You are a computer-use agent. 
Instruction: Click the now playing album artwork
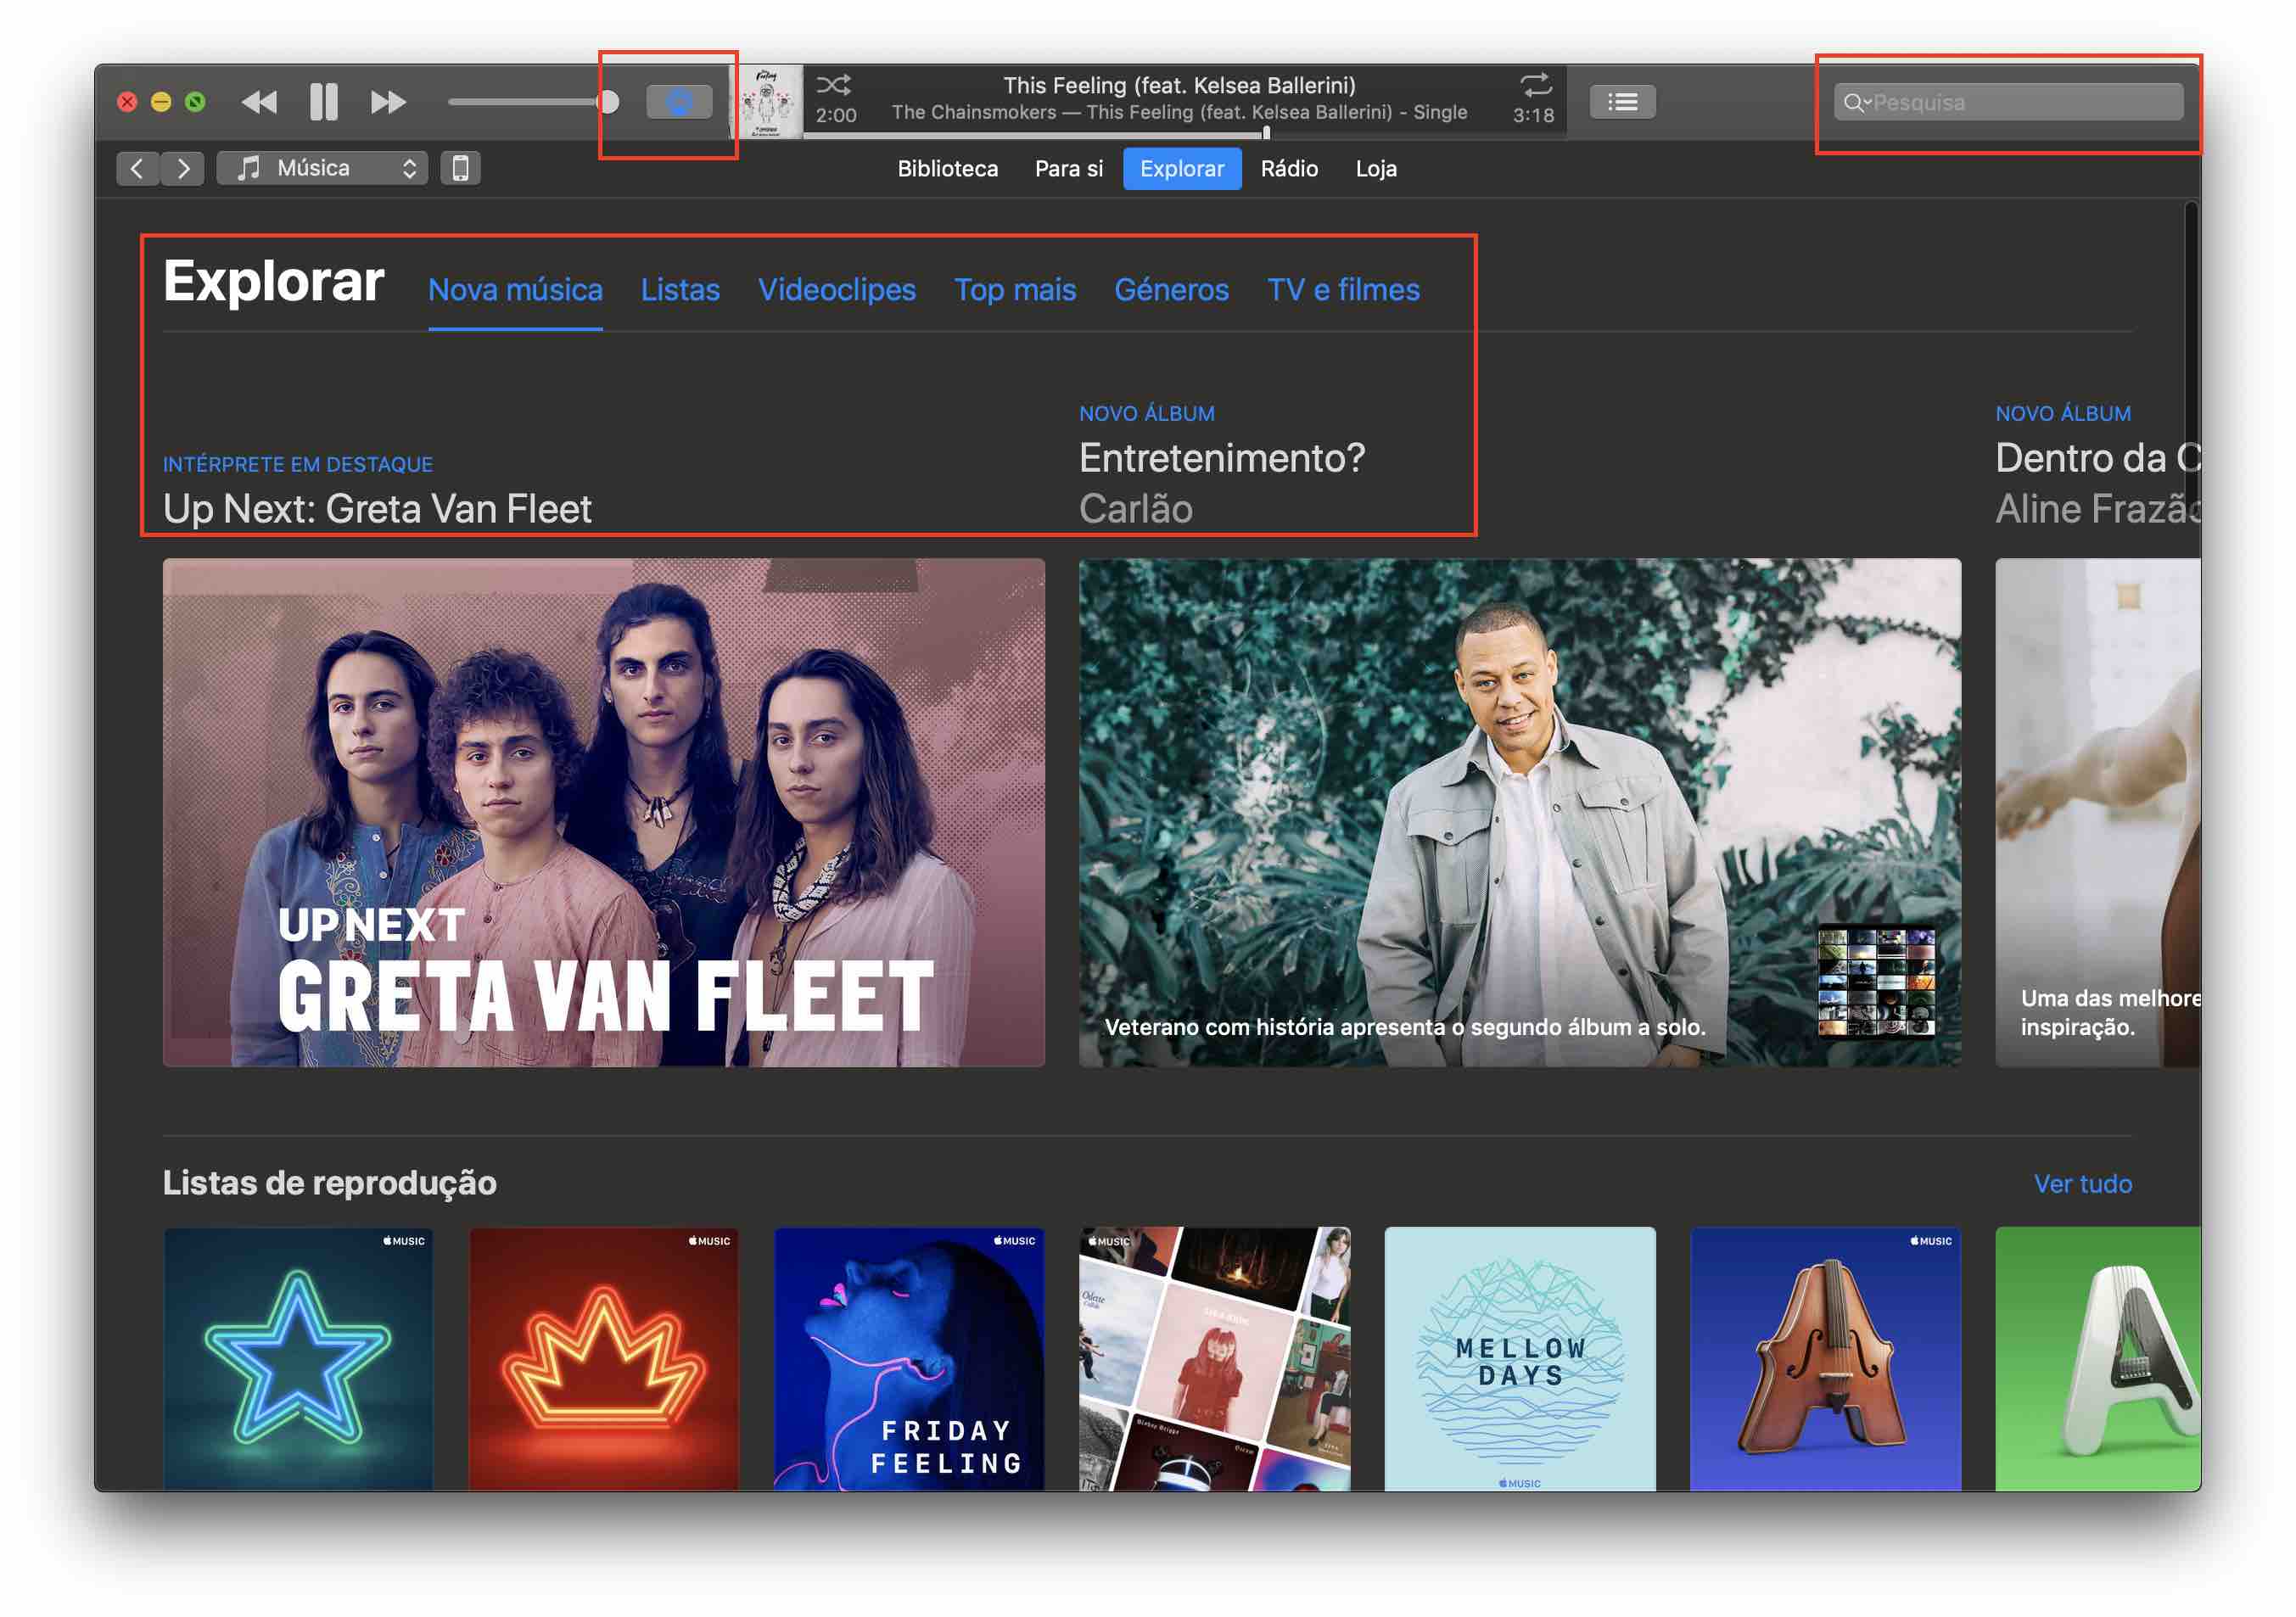point(767,102)
